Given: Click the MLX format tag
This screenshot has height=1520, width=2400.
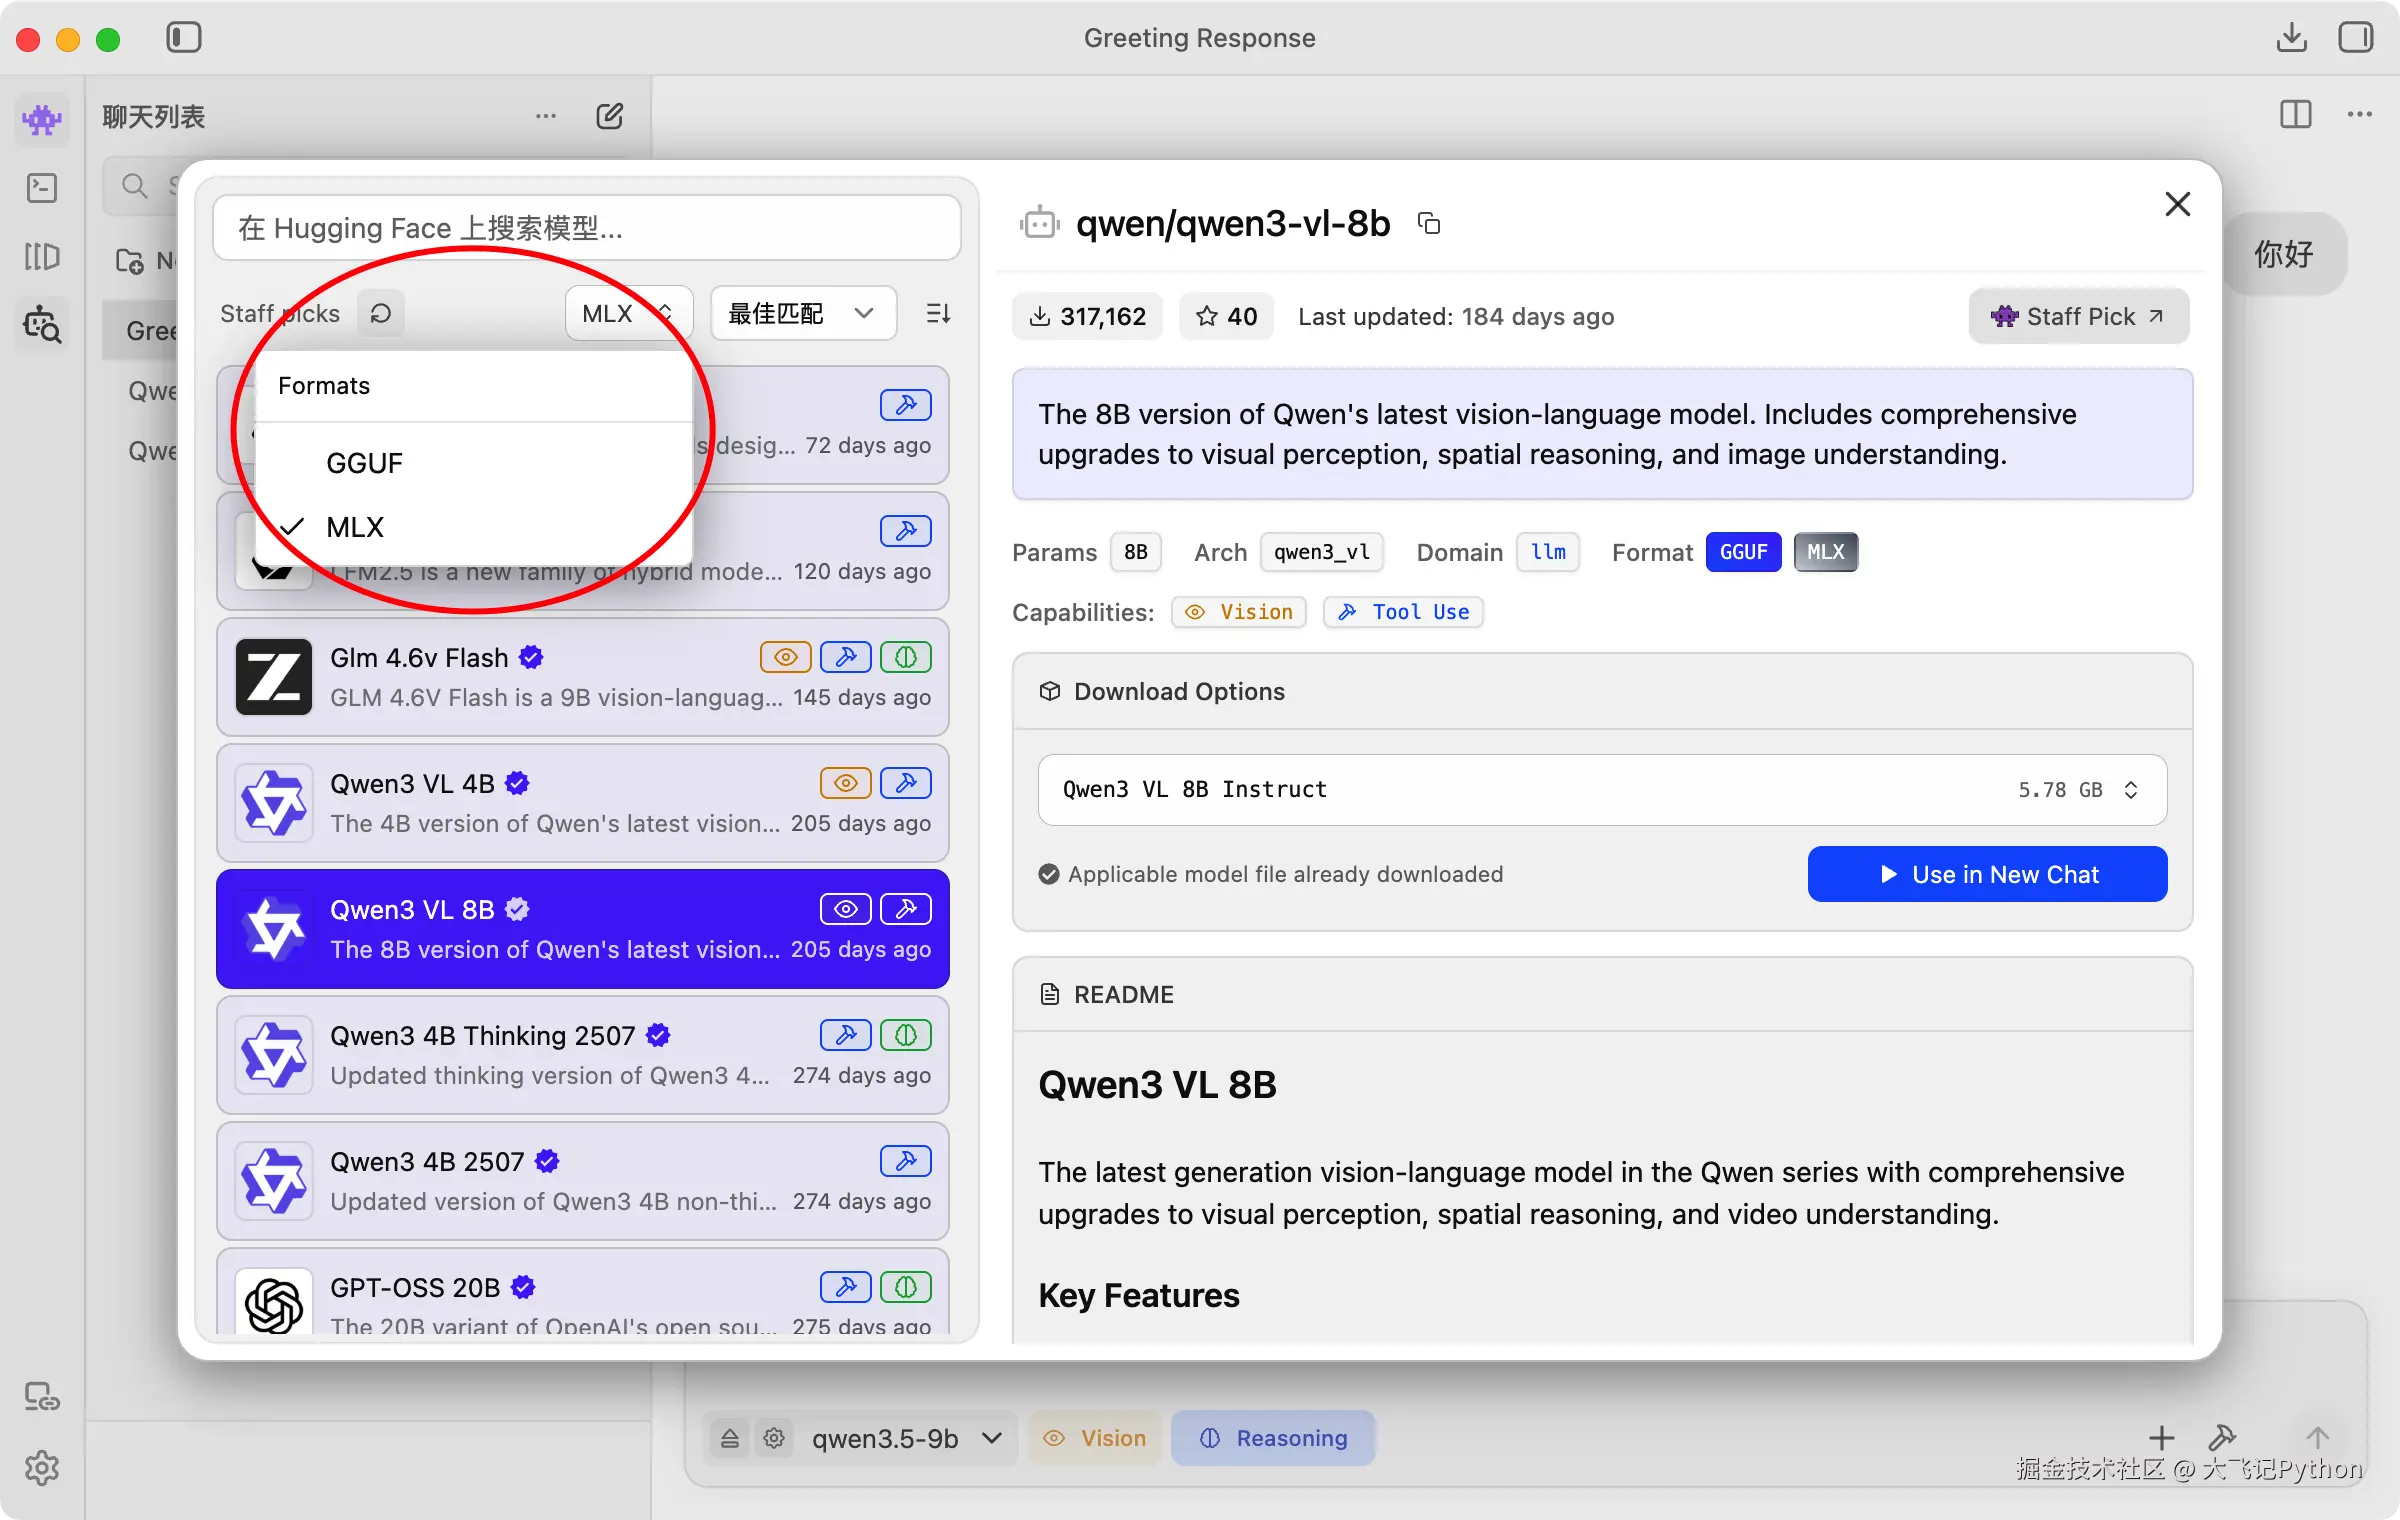Looking at the screenshot, I should (x=1825, y=552).
